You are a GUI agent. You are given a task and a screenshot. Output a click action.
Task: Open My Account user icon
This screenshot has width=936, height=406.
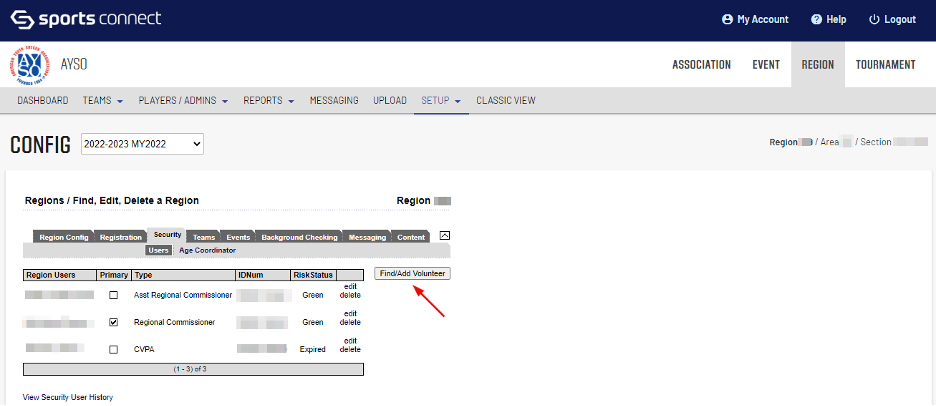point(727,20)
